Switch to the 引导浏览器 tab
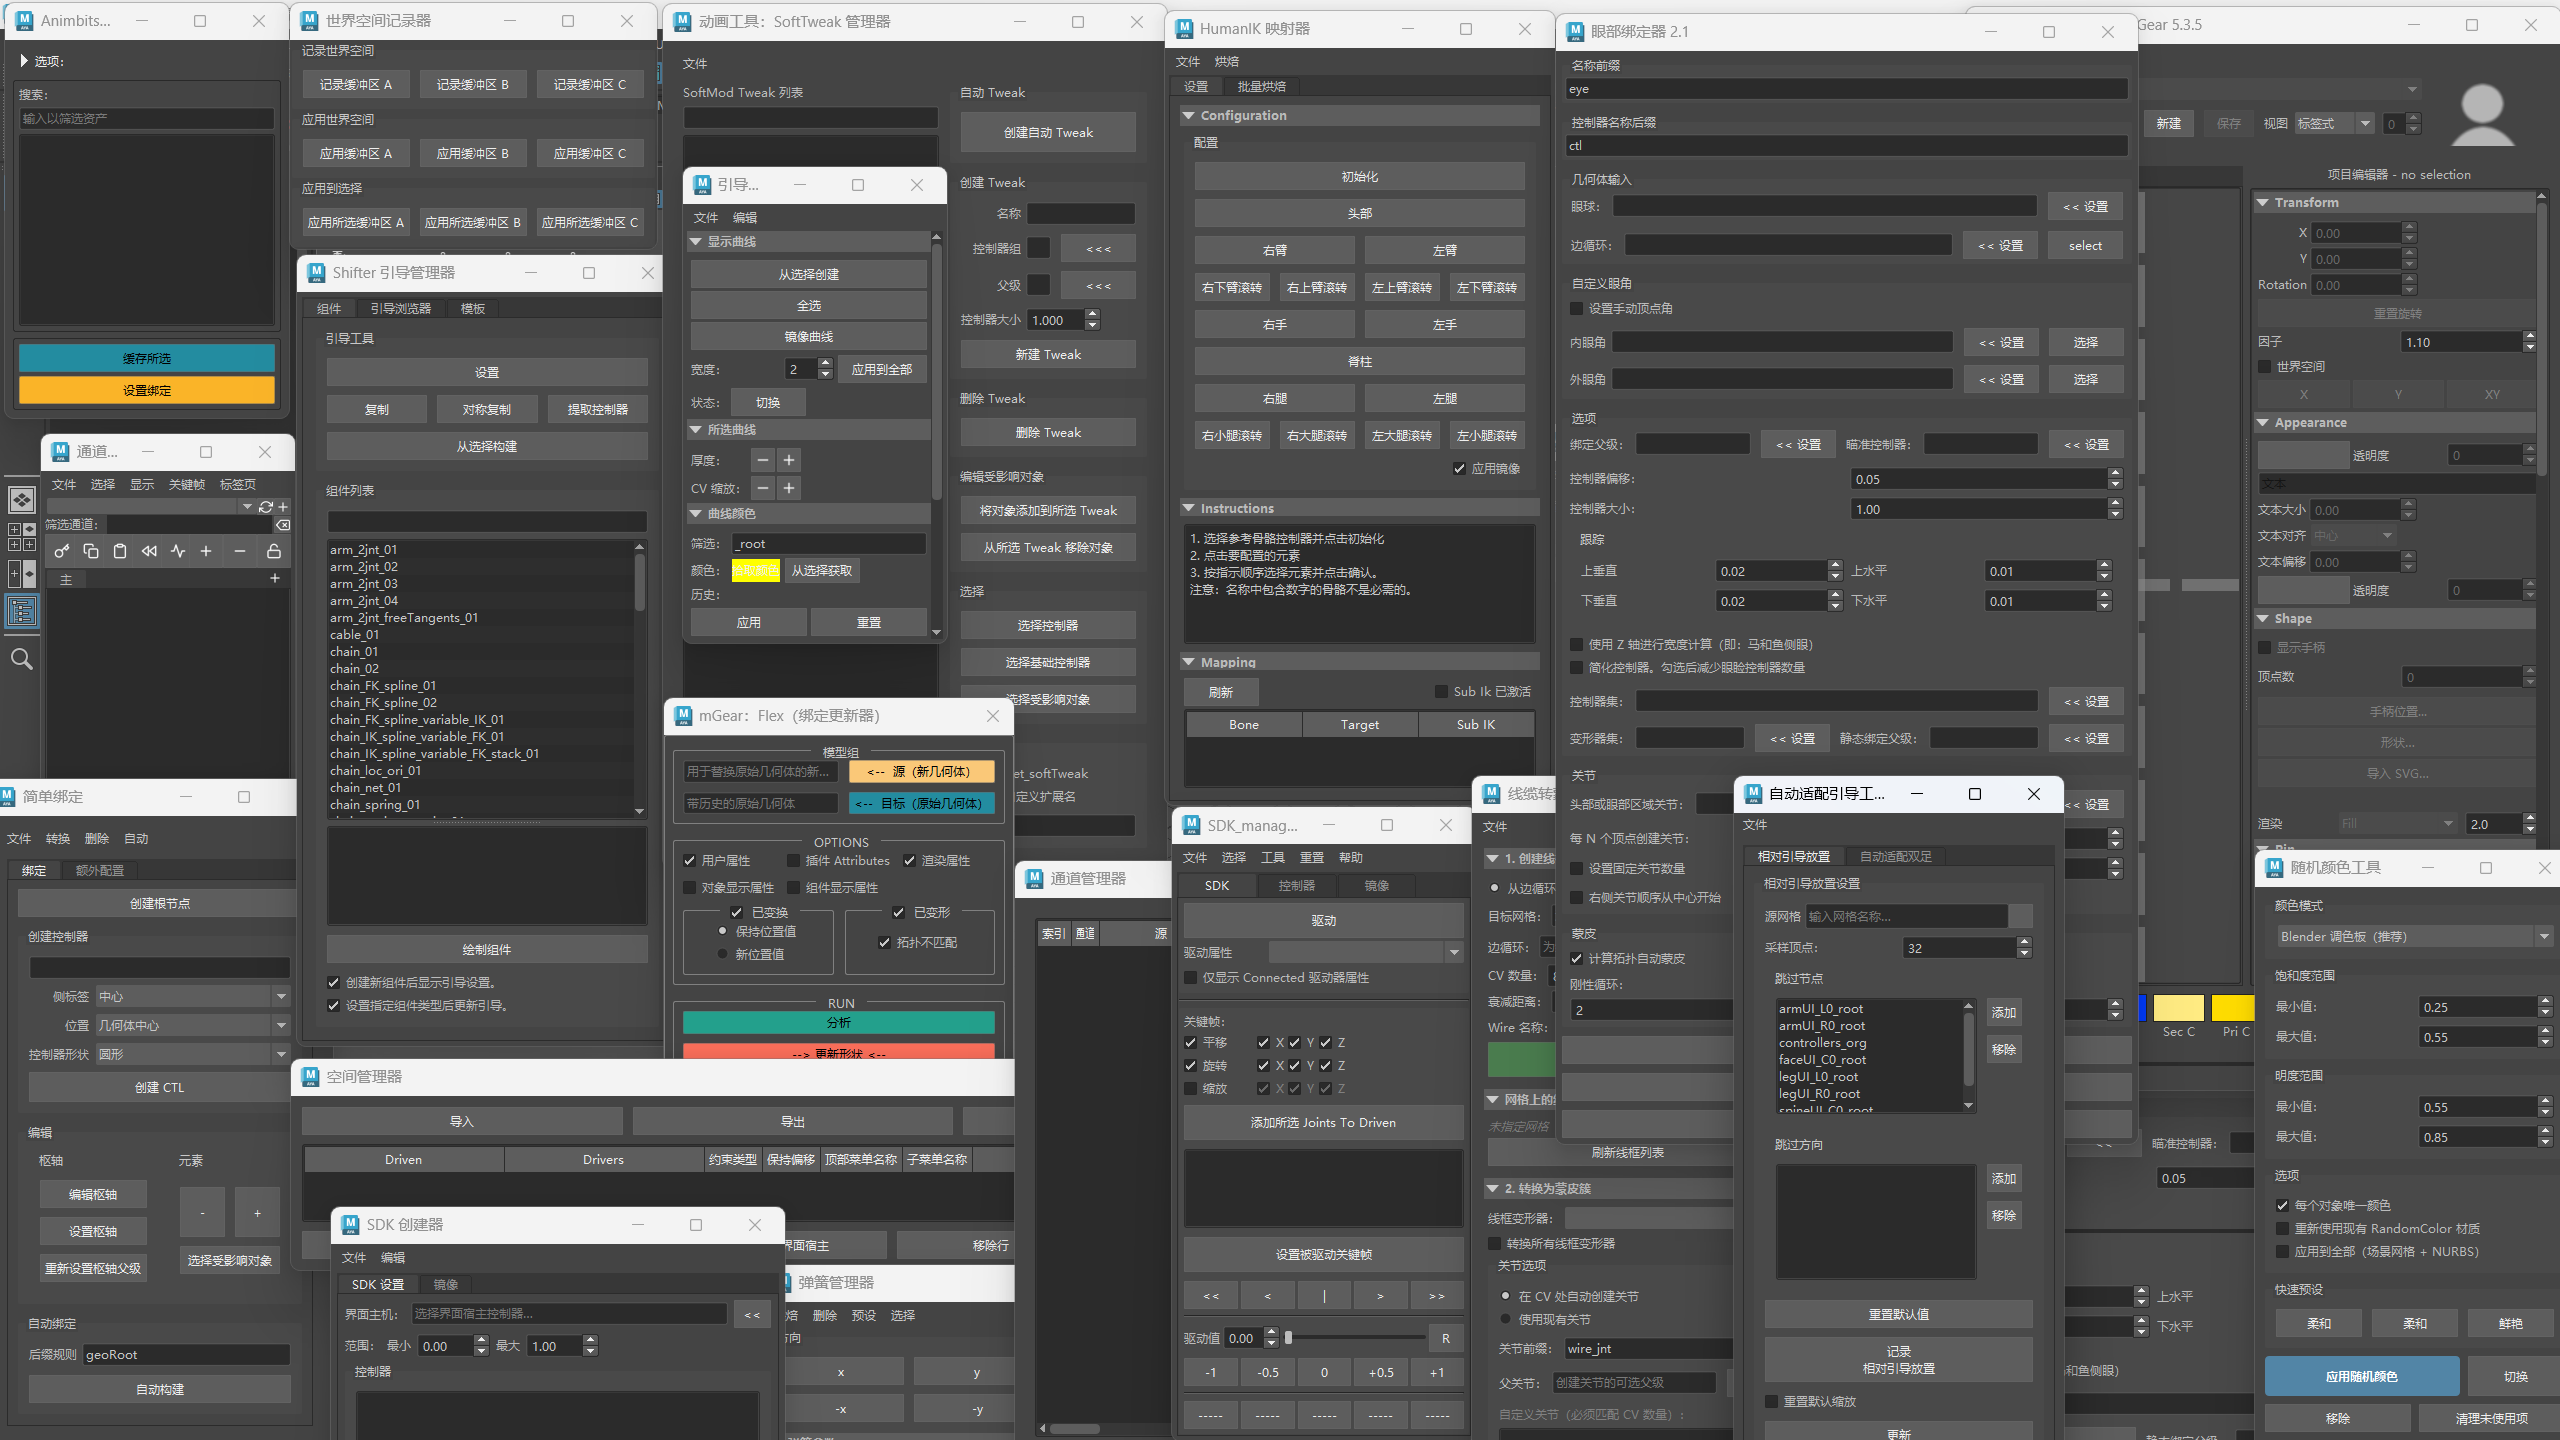The width and height of the screenshot is (2560, 1440). coord(400,309)
